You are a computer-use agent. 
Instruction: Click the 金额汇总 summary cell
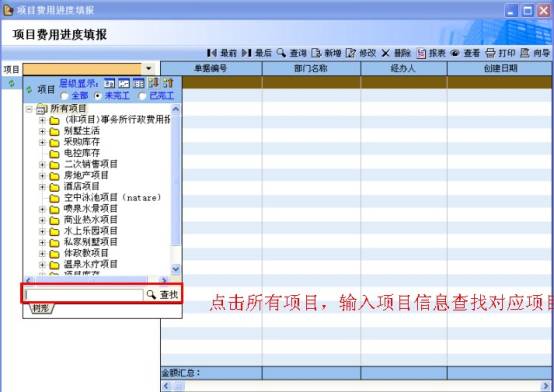point(211,373)
